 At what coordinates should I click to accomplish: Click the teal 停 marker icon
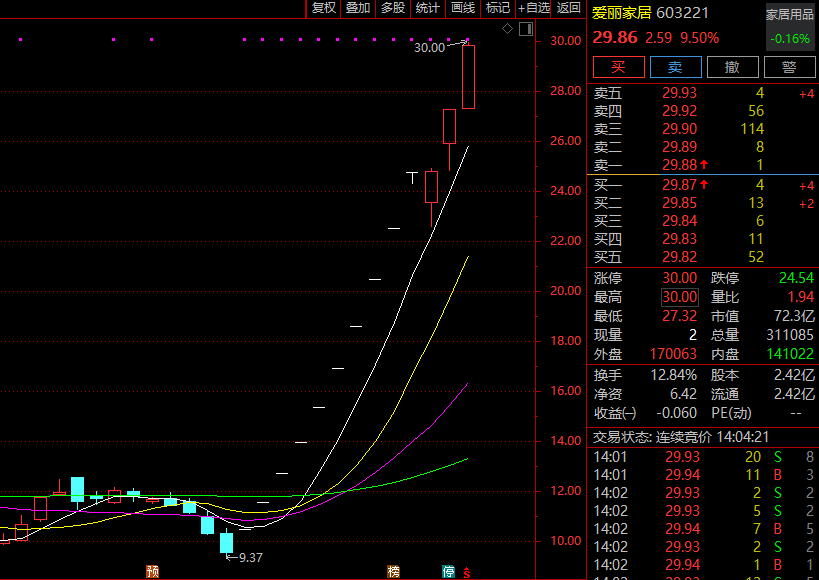click(x=448, y=571)
